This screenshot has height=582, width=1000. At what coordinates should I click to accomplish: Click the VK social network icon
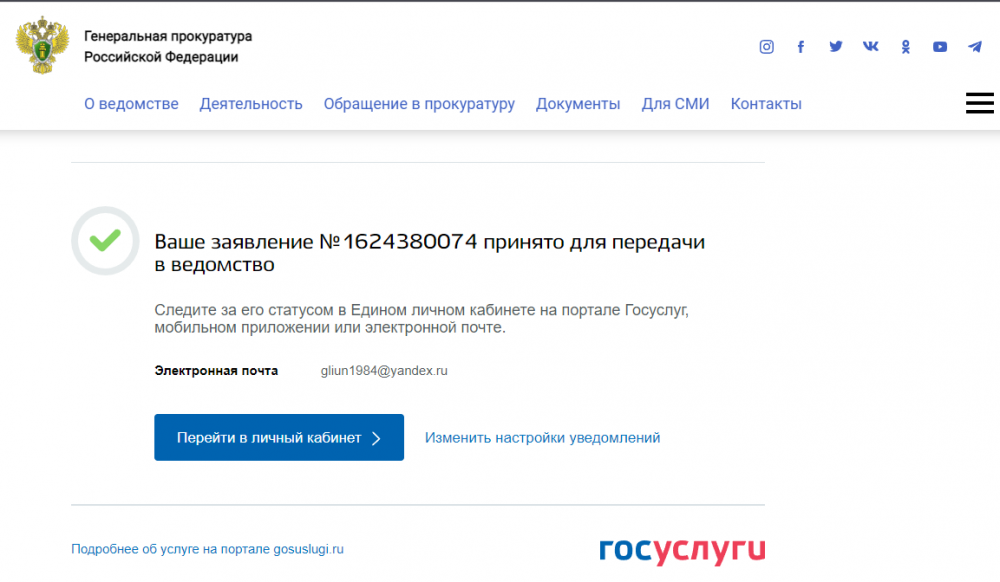(871, 46)
